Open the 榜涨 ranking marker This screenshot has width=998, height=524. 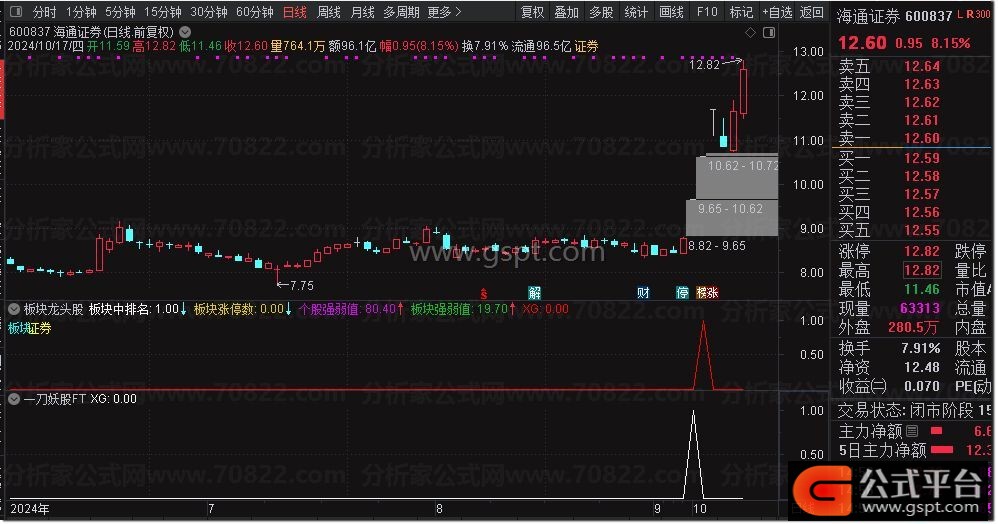[707, 293]
